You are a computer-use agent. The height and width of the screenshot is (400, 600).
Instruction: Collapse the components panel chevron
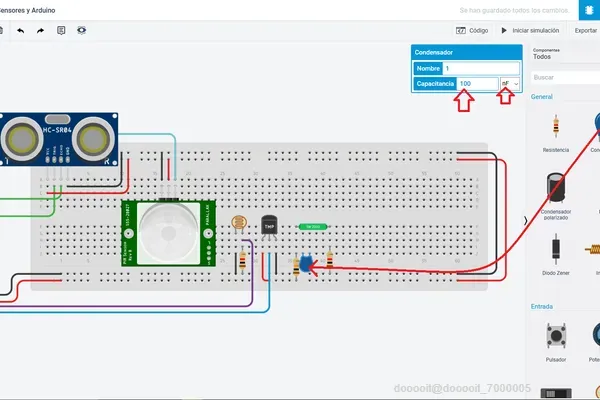click(x=526, y=221)
